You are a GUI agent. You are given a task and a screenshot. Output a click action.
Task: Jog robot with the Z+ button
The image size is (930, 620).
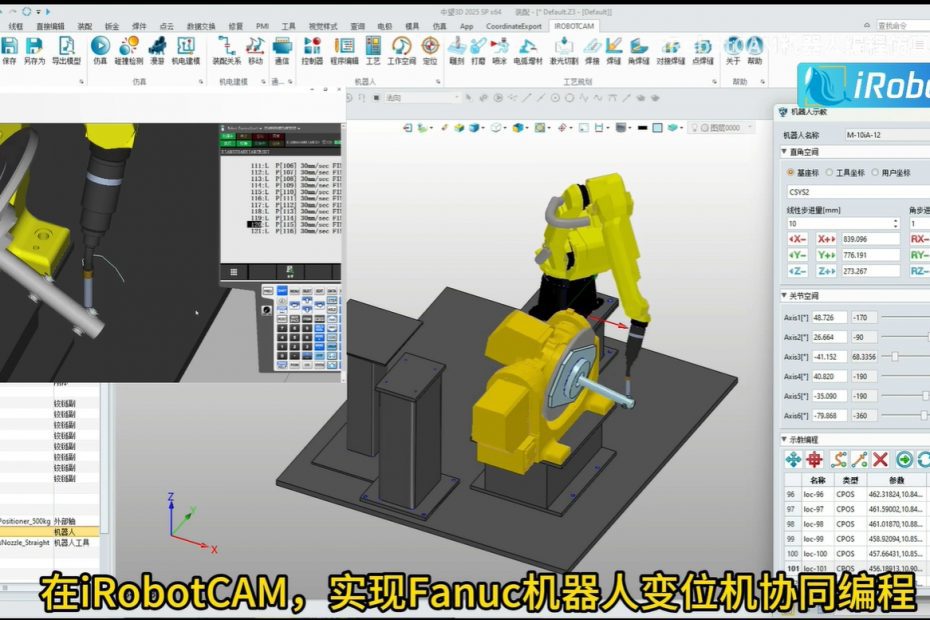826,271
